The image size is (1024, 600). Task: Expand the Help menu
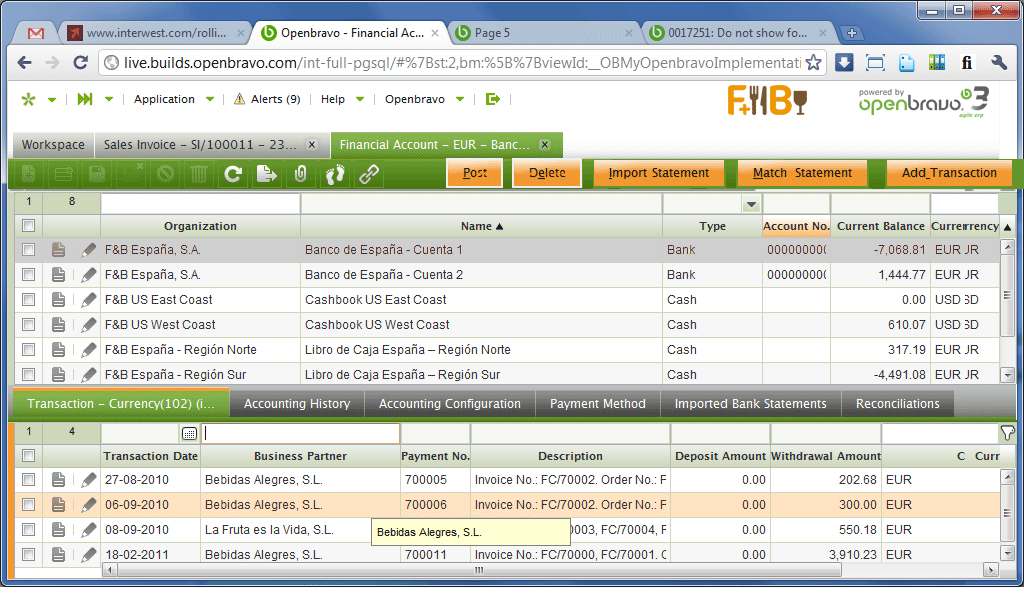[x=342, y=99]
